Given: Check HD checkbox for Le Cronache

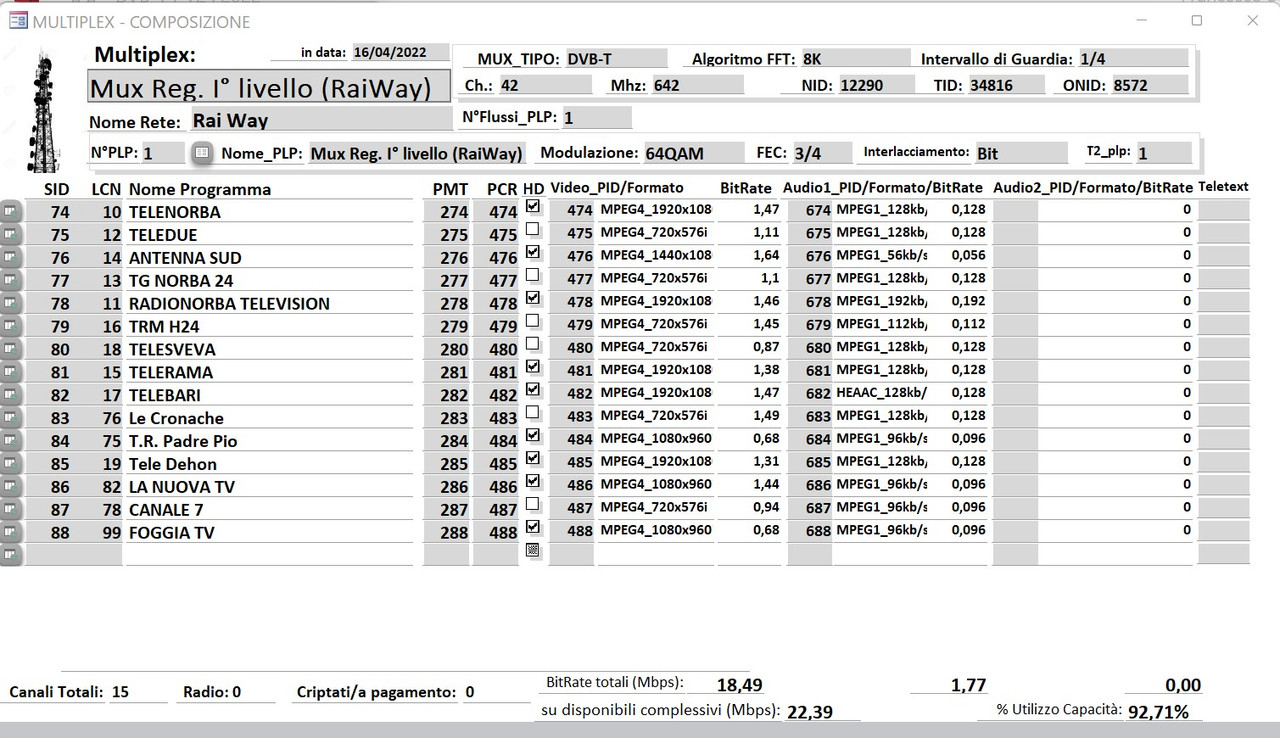Looking at the screenshot, I should [533, 412].
